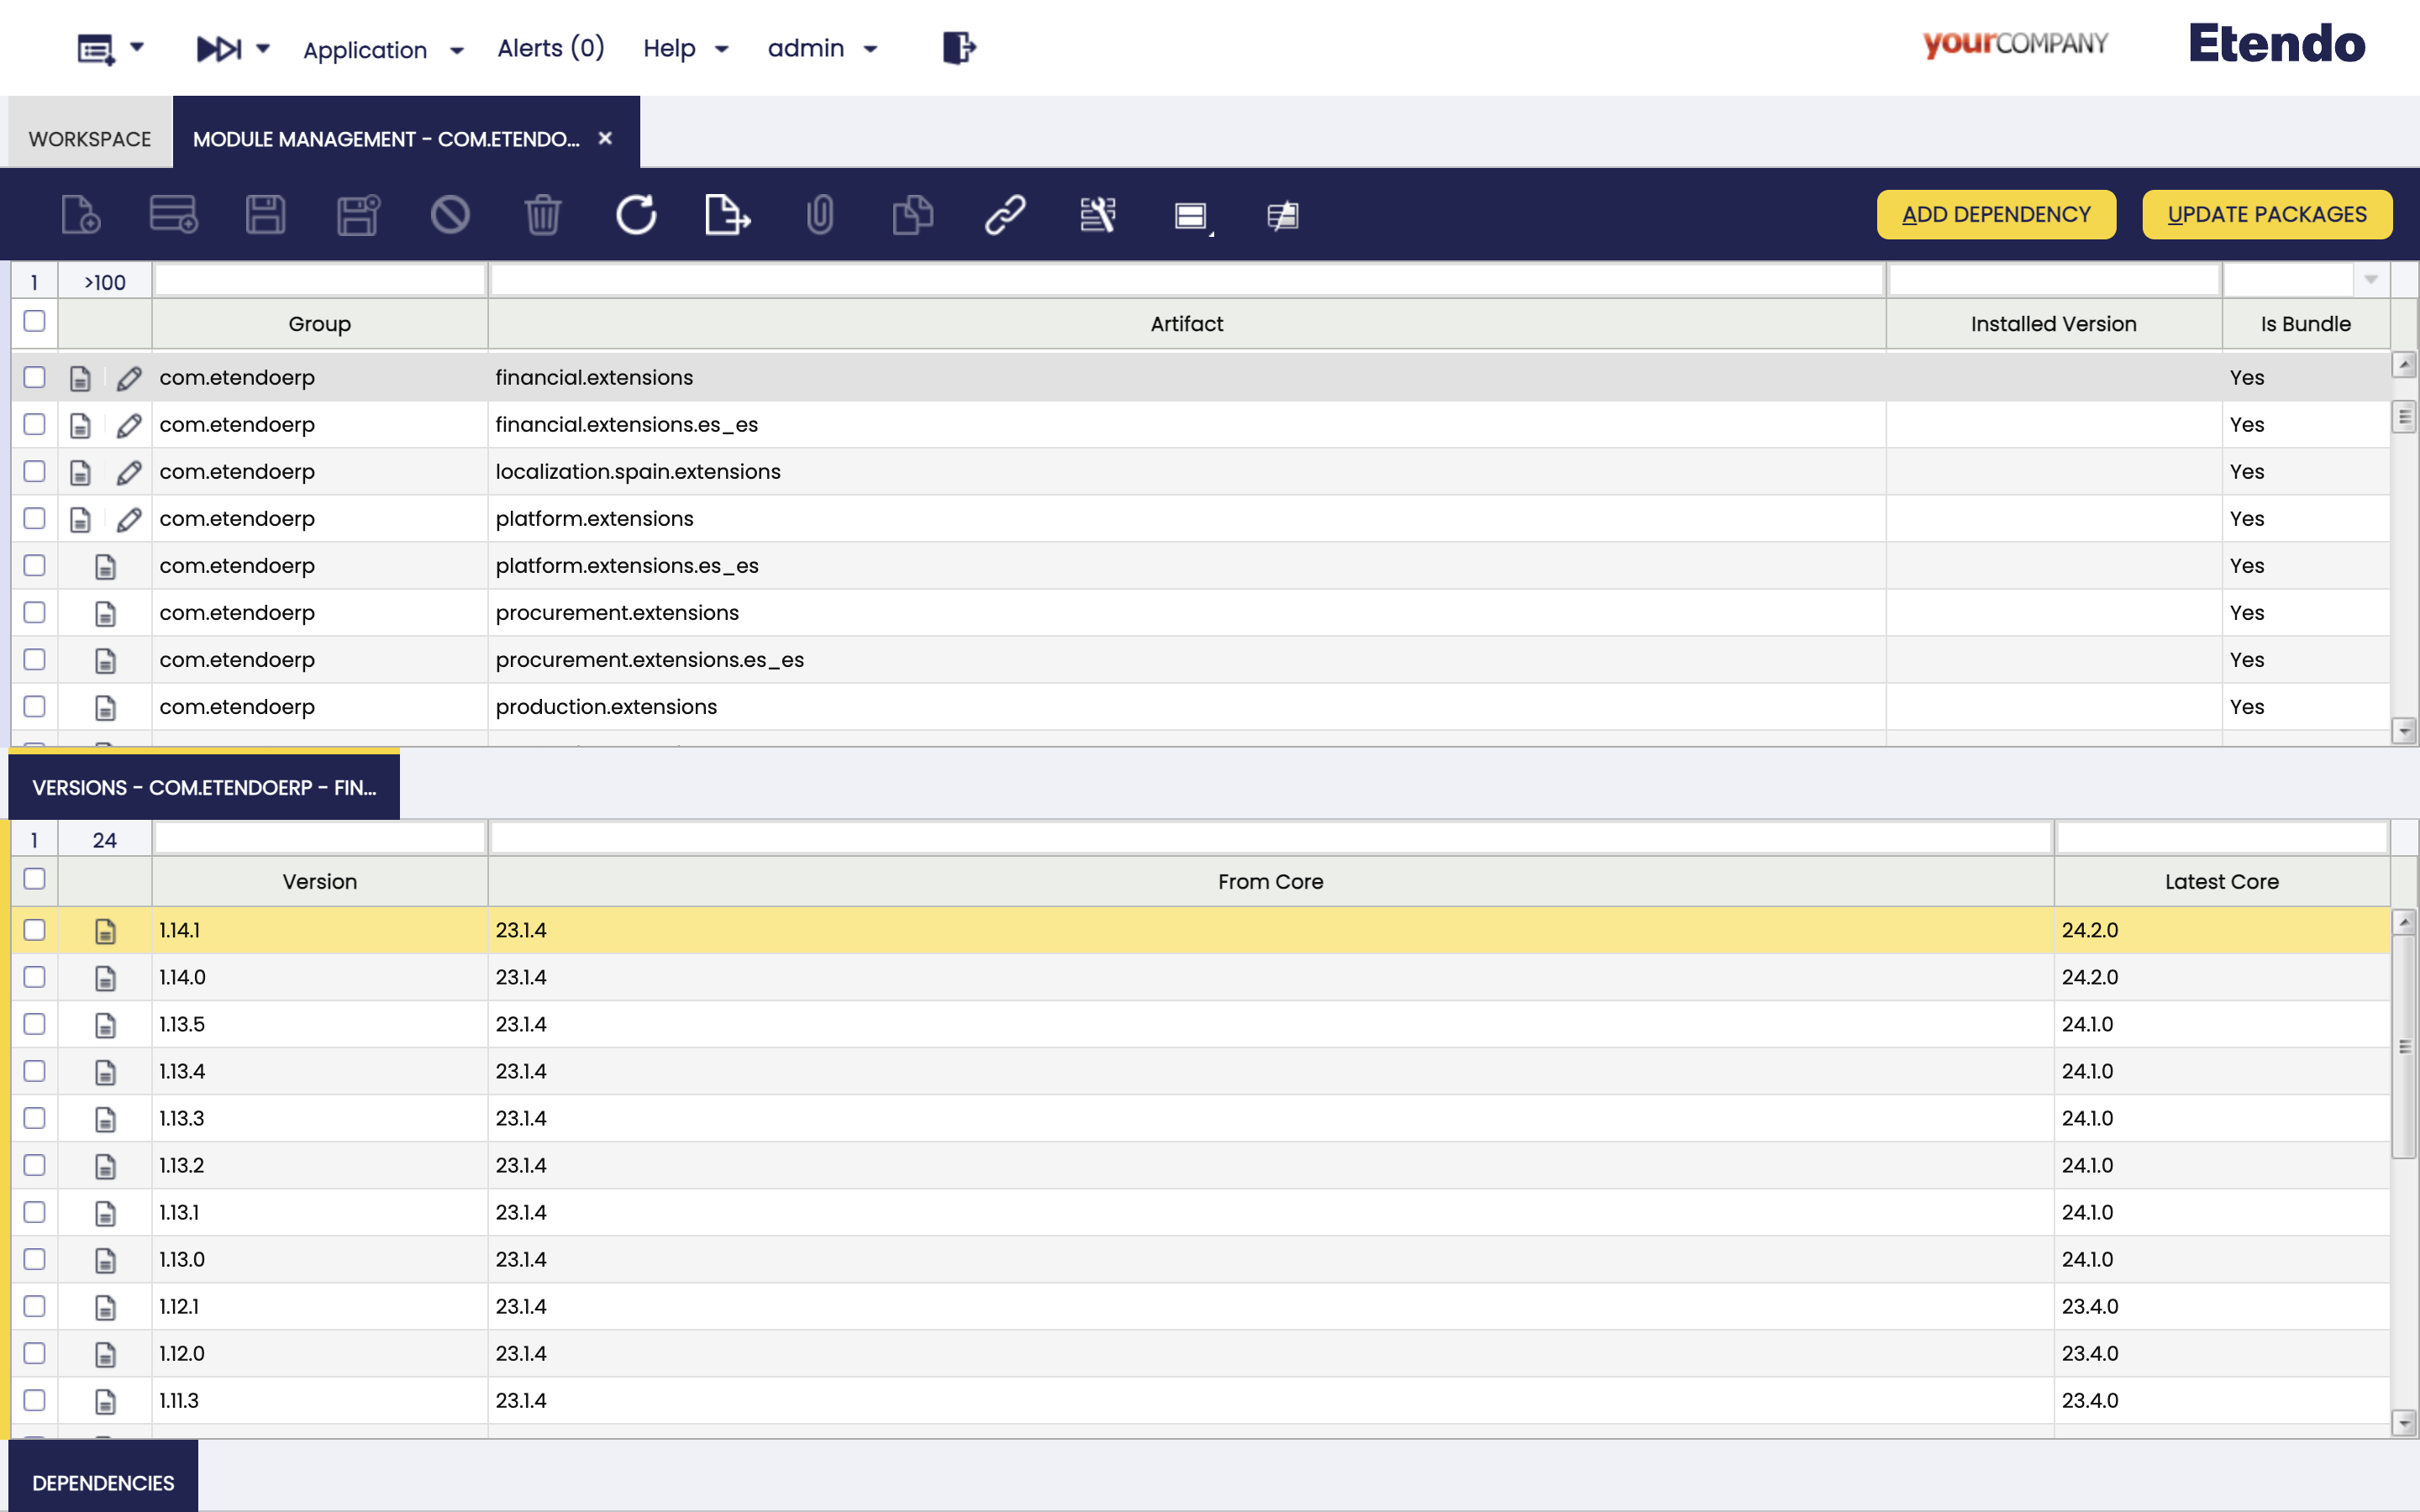Open Alerts (0) menu item
The width and height of the screenshot is (2420, 1512).
tap(551, 48)
